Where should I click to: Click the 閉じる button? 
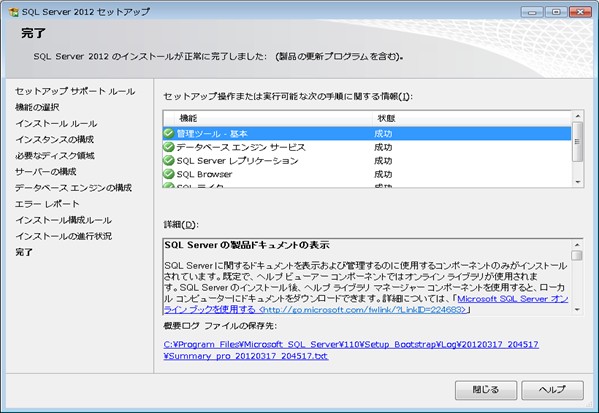point(486,390)
